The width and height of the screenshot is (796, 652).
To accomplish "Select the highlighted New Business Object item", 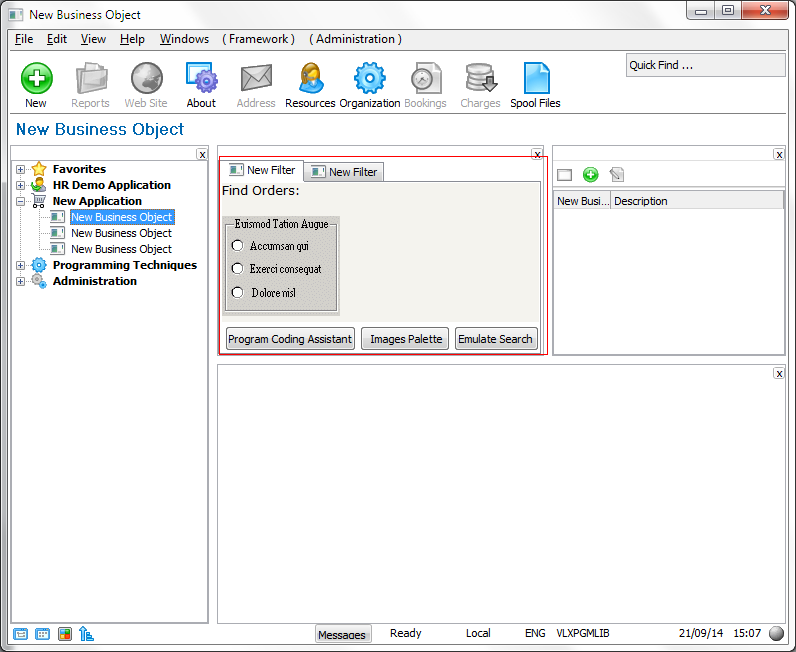I will point(122,217).
